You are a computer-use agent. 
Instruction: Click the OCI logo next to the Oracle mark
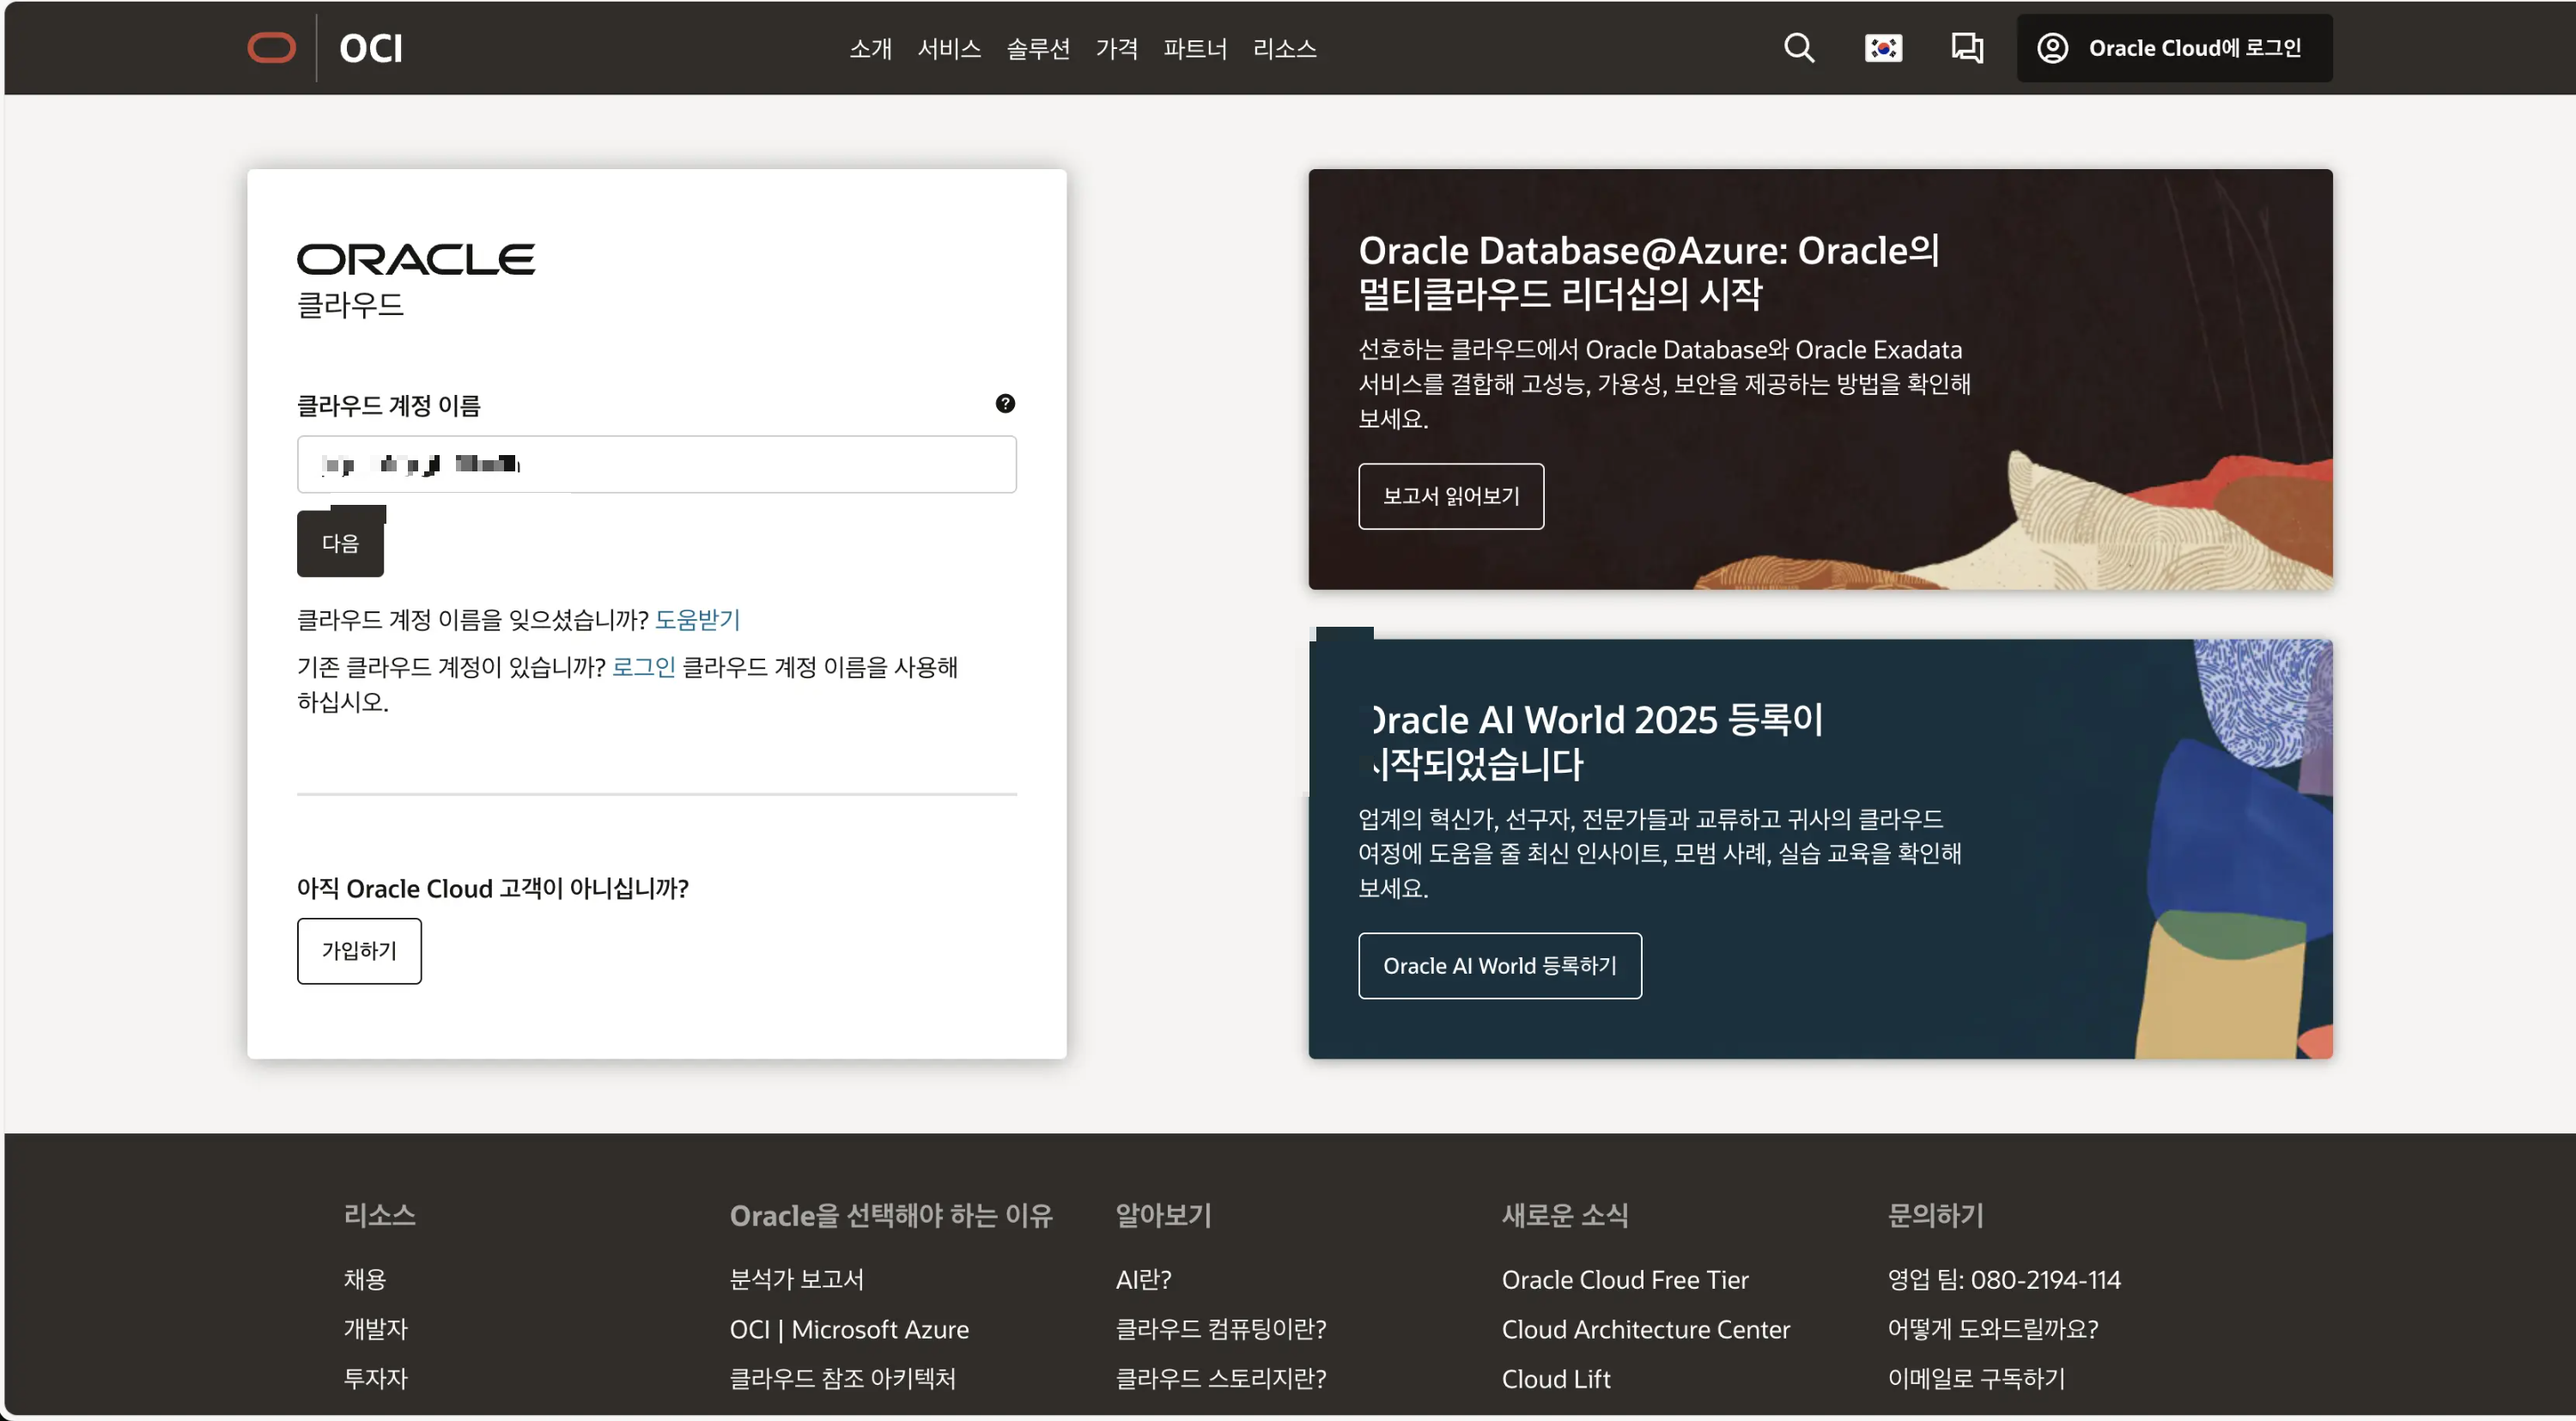[369, 47]
